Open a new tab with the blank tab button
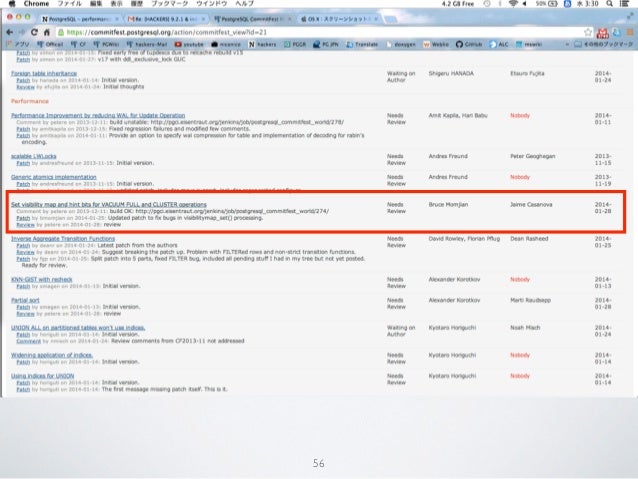This screenshot has height=479, width=638. 390,19
